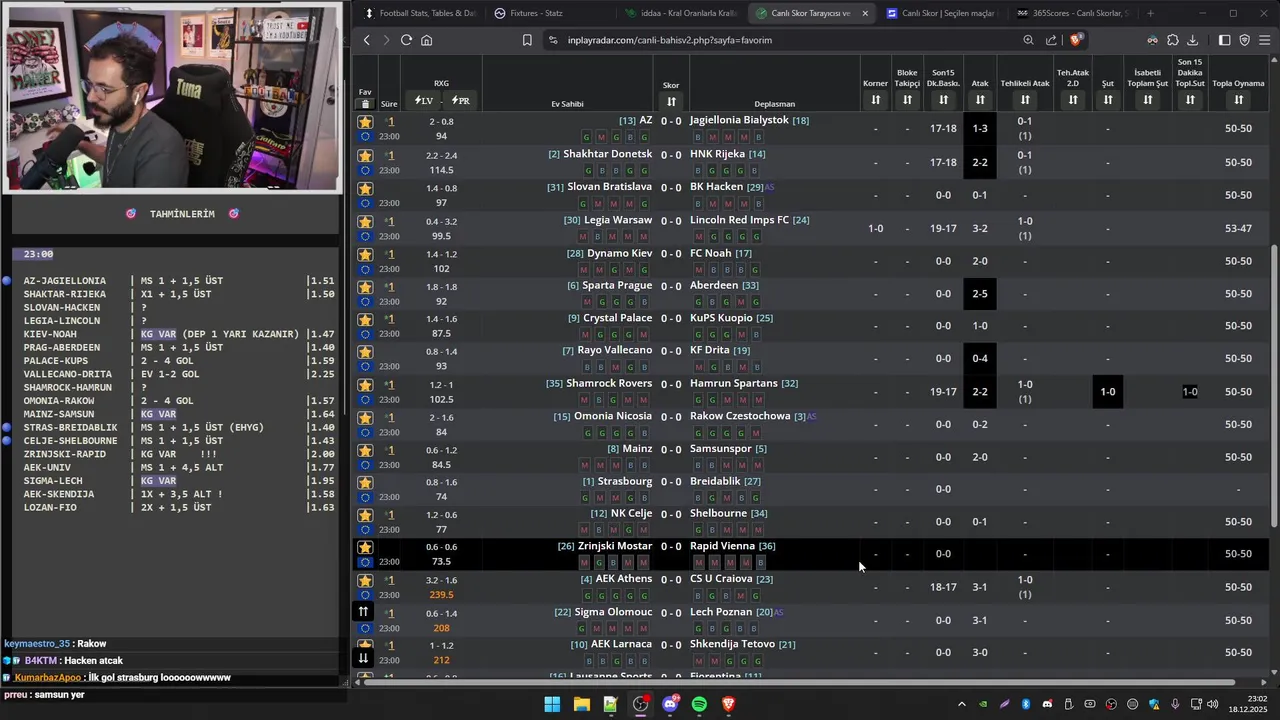This screenshot has height=720, width=1280.
Task: Open OBS Studio from the taskbar
Action: (x=640, y=704)
